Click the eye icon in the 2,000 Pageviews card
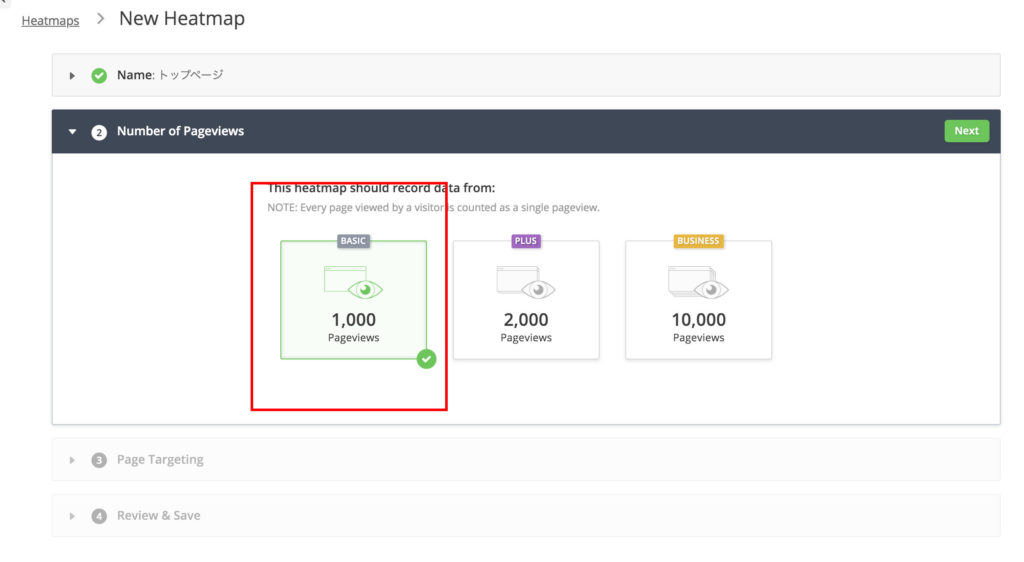Screen dimensions: 1024x562 click(537, 289)
